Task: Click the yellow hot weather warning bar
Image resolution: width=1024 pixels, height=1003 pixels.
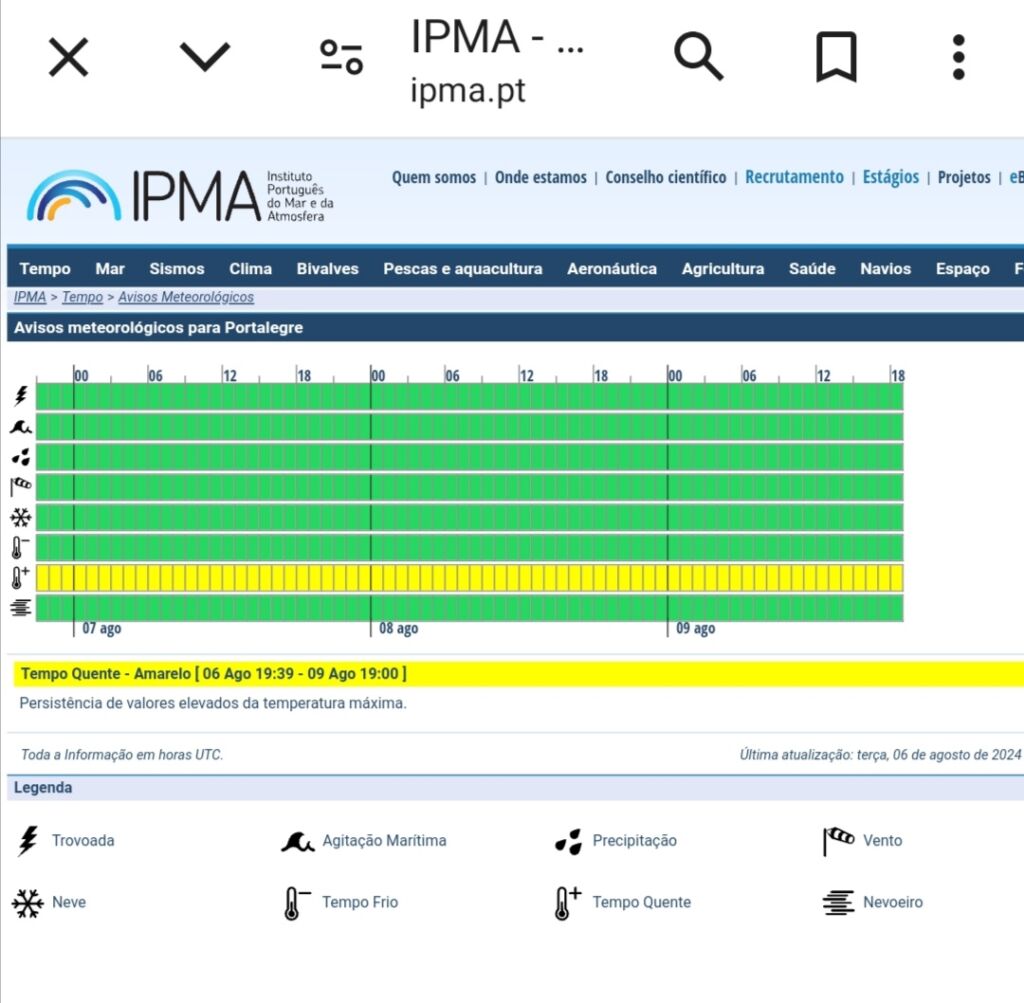Action: (470, 578)
